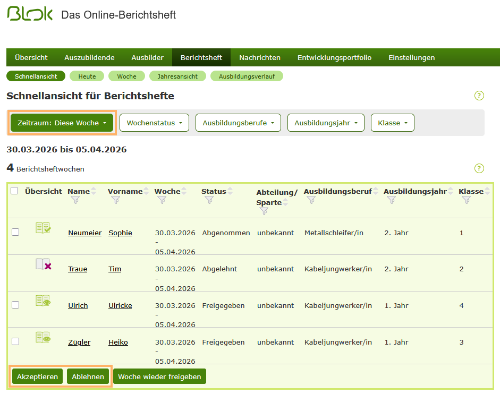Open Sophie first-name link
500x394 pixels.
point(120,233)
